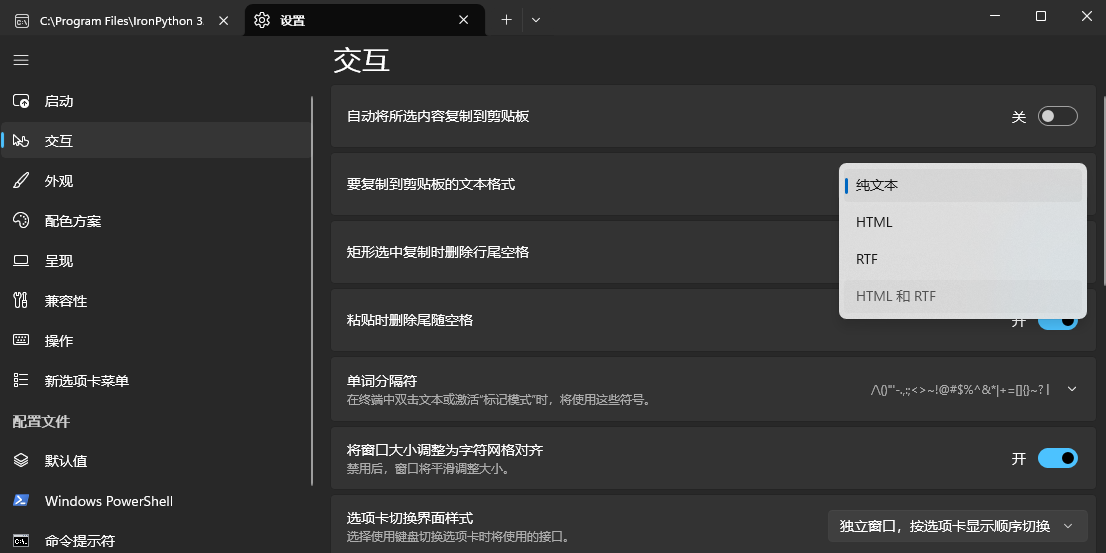This screenshot has width=1106, height=553.
Task: Select the 外观 (Appearance) brush icon
Action: 21,181
